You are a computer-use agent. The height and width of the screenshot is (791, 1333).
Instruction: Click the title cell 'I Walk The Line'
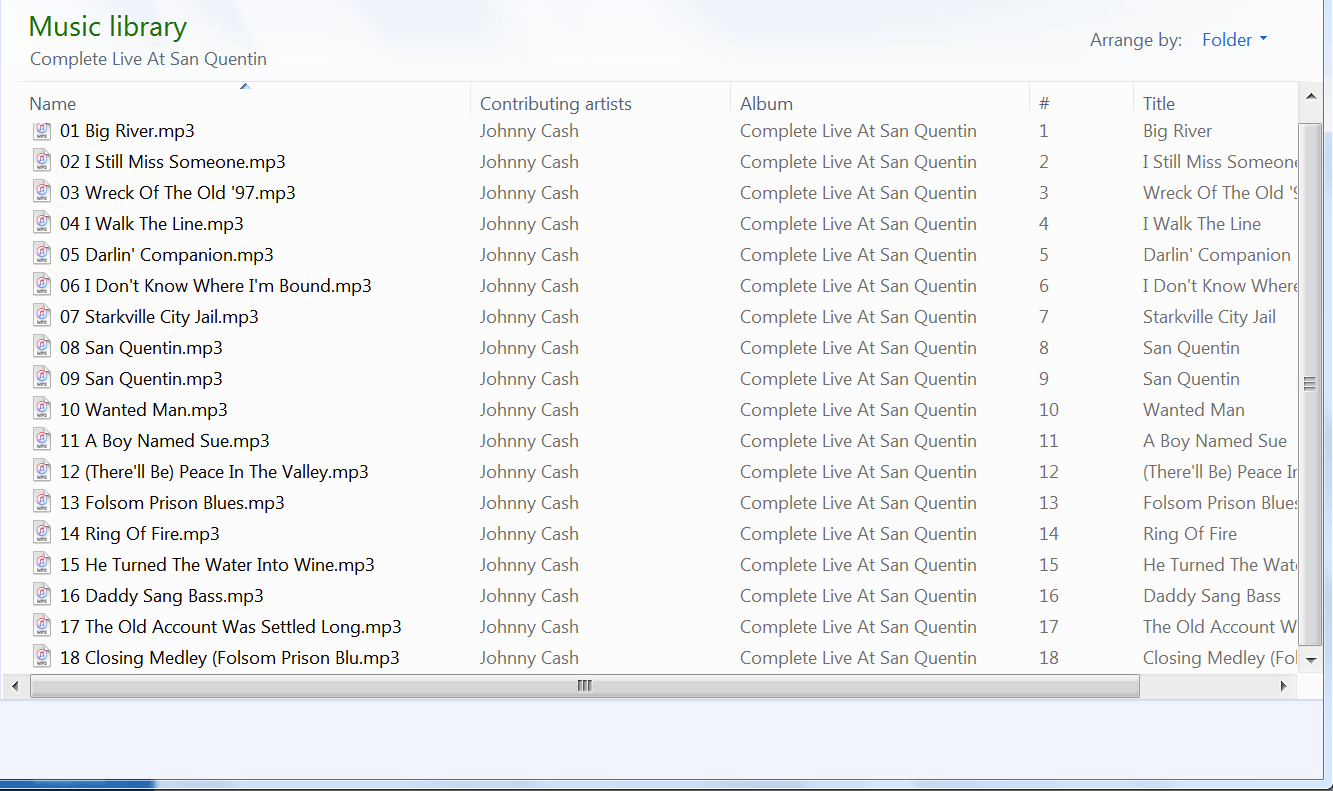tap(1202, 223)
